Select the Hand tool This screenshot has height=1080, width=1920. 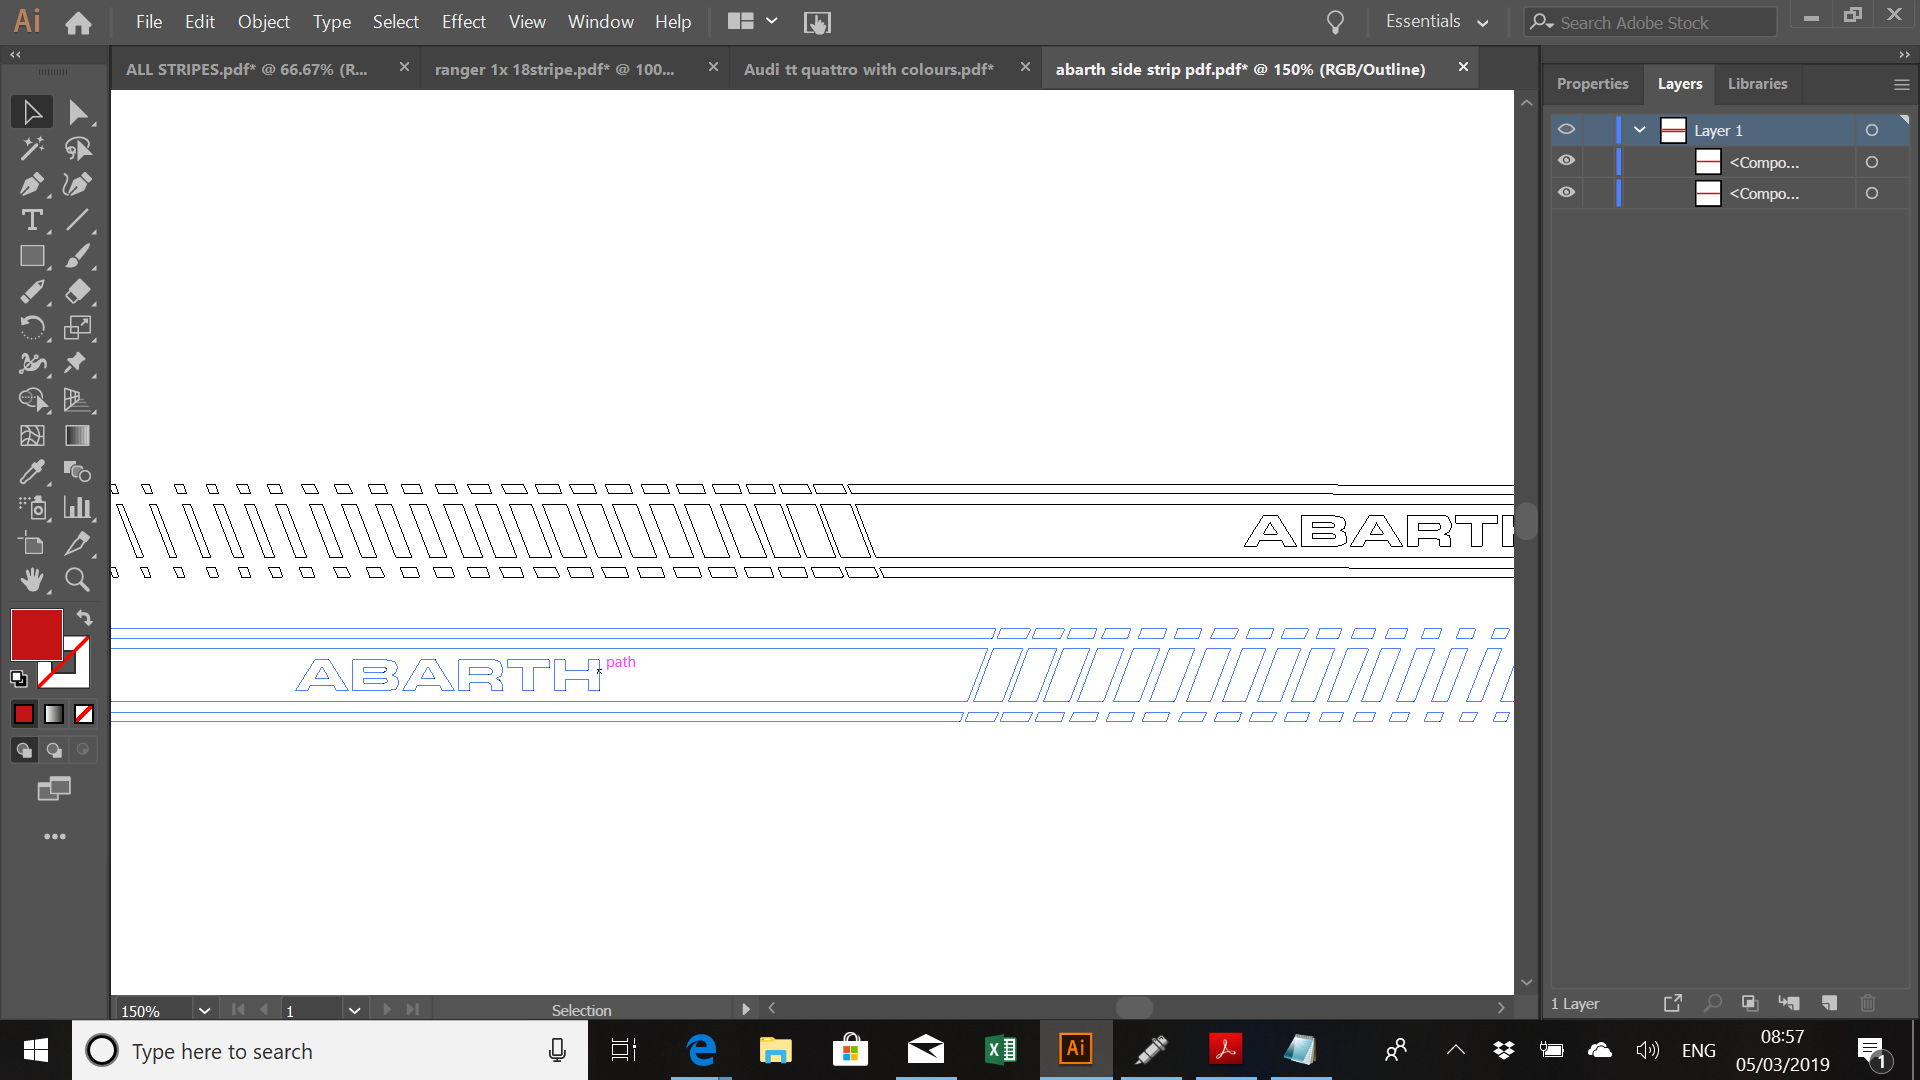[32, 580]
